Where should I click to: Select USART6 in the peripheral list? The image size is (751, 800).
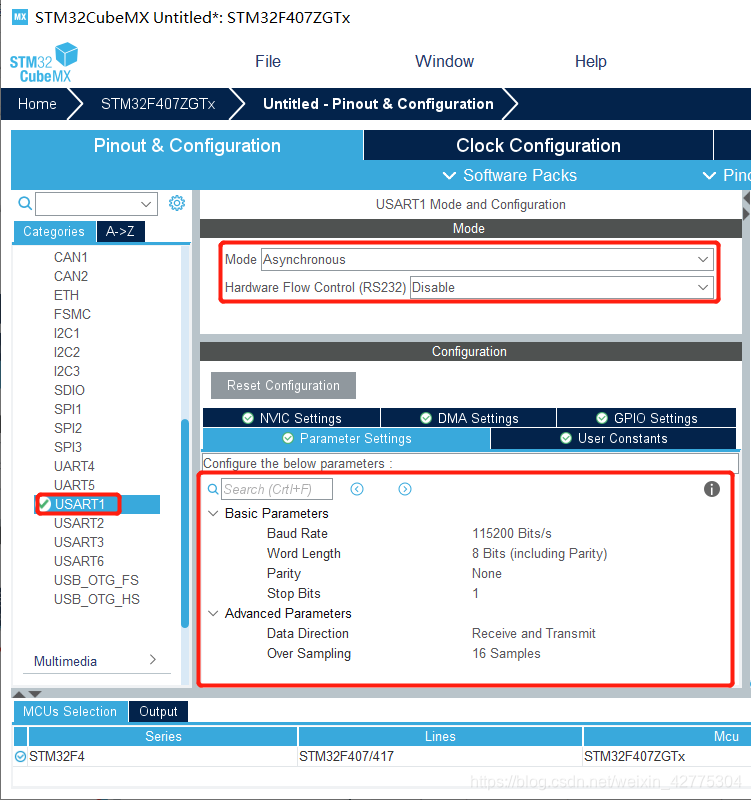point(79,561)
